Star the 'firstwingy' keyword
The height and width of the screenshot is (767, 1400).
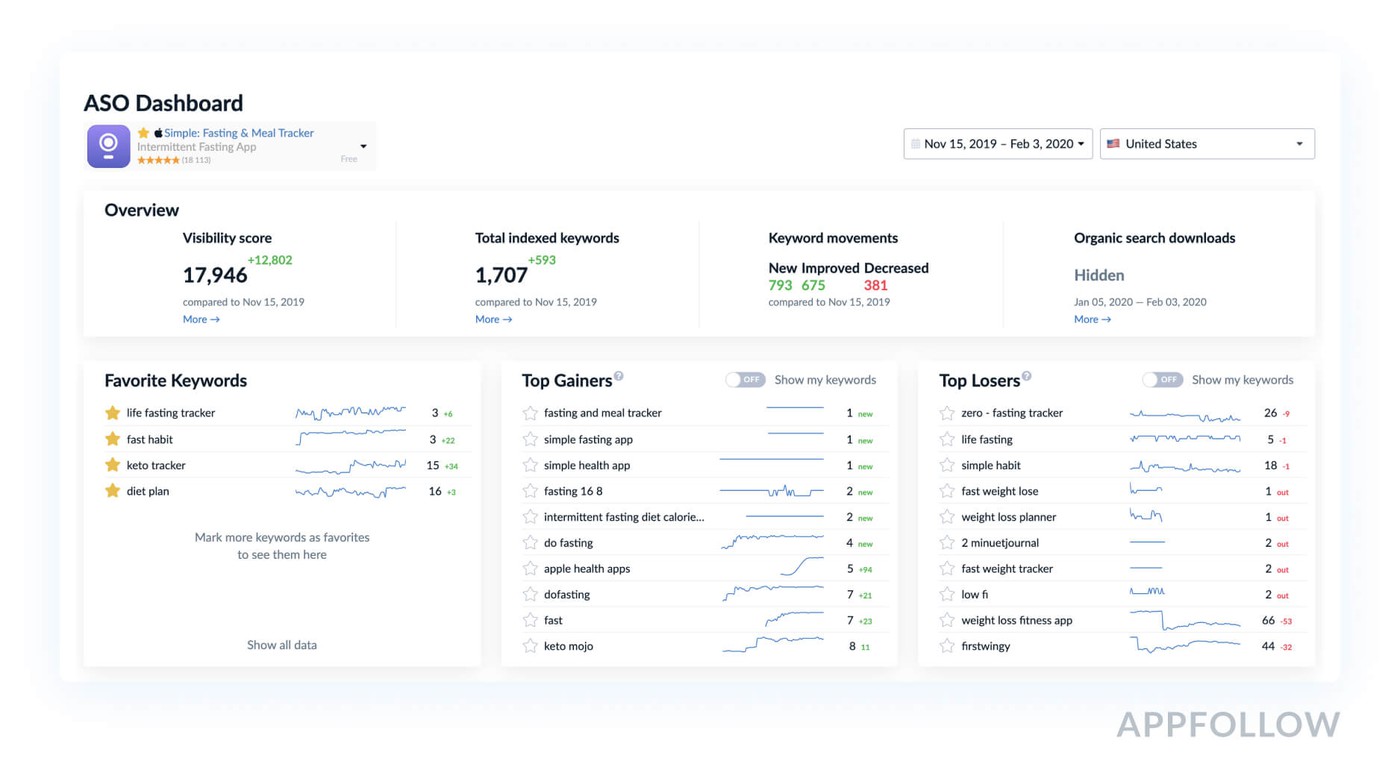(x=947, y=646)
